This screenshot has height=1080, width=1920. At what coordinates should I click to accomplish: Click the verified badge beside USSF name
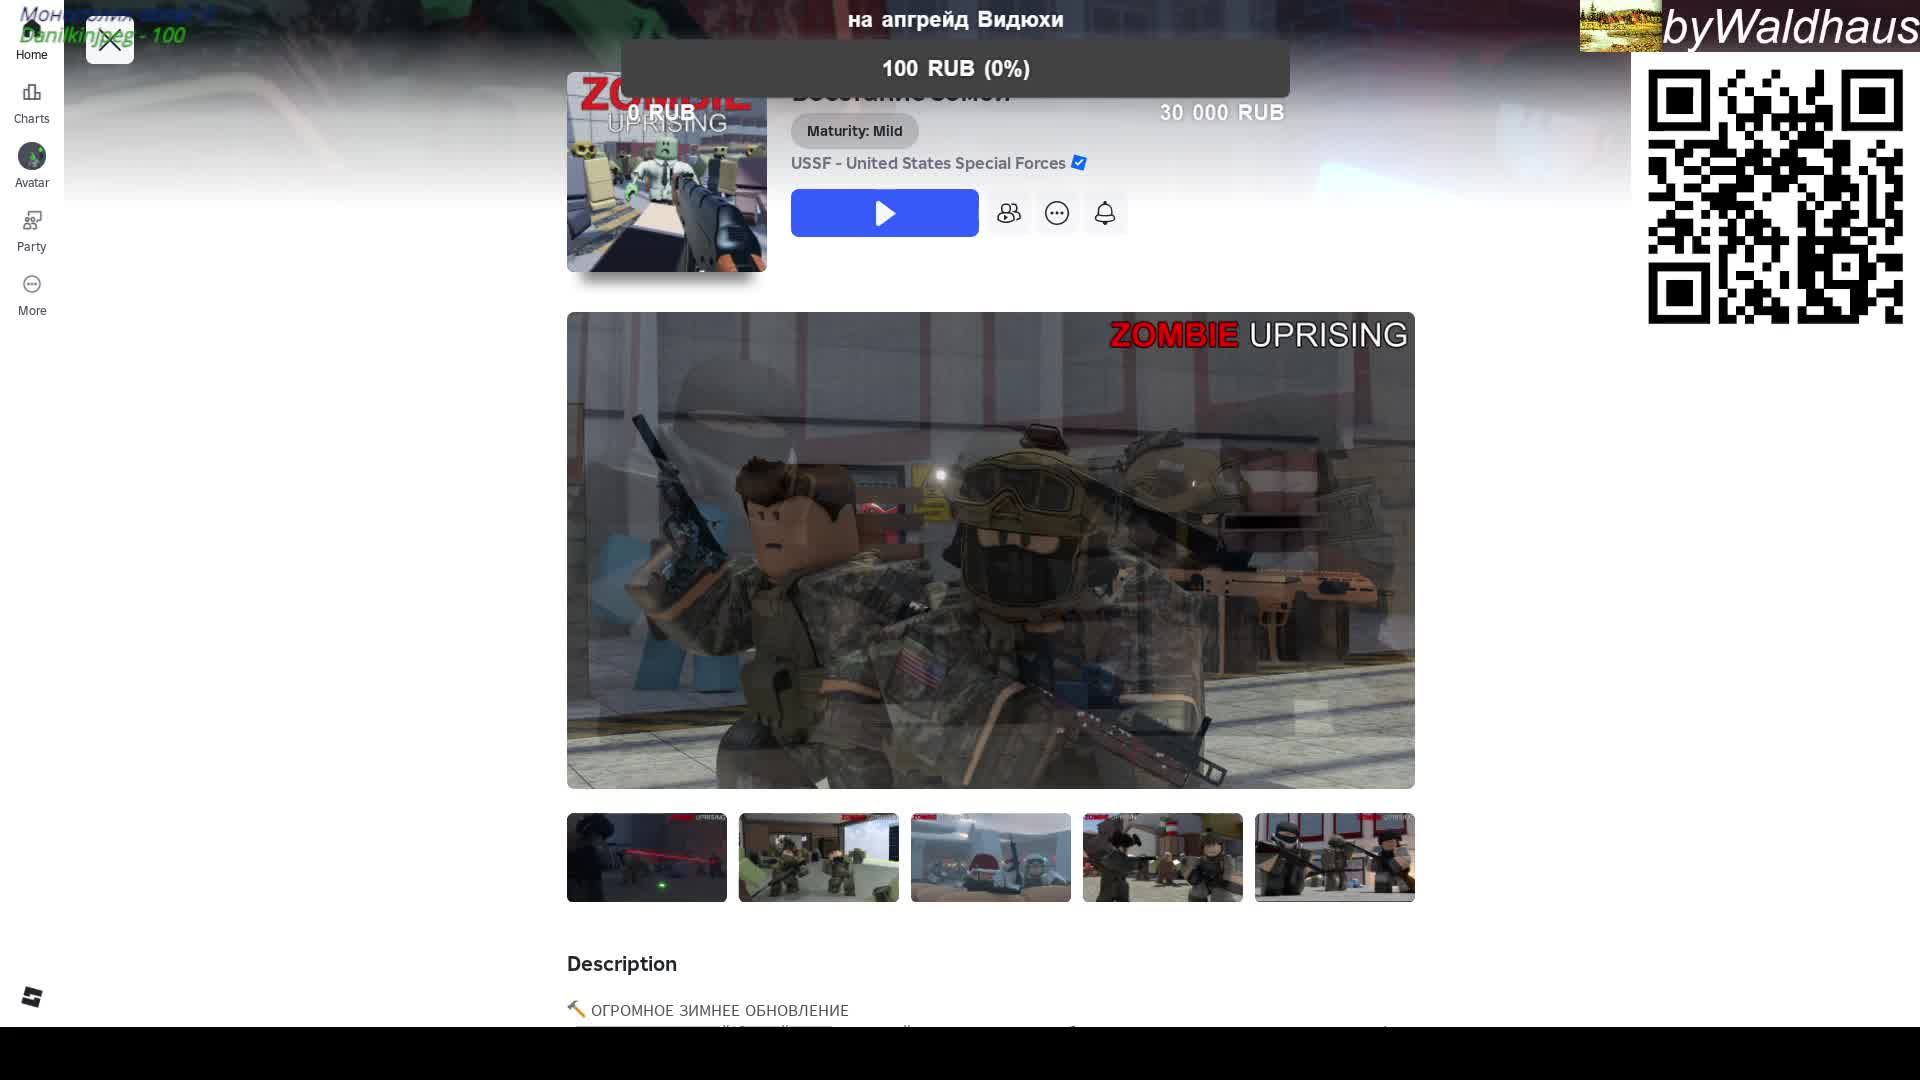pos(1079,162)
